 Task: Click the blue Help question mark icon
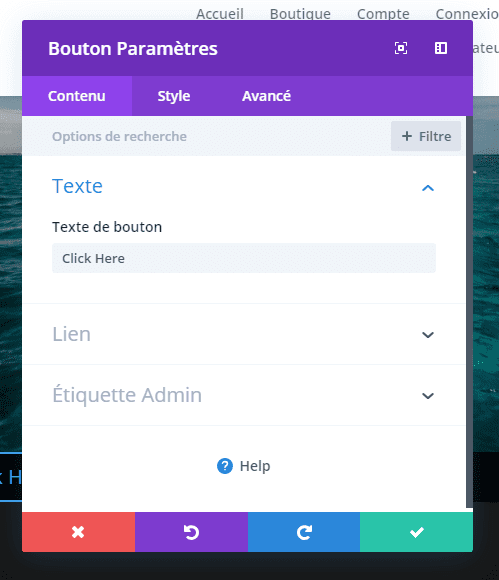[x=225, y=466]
